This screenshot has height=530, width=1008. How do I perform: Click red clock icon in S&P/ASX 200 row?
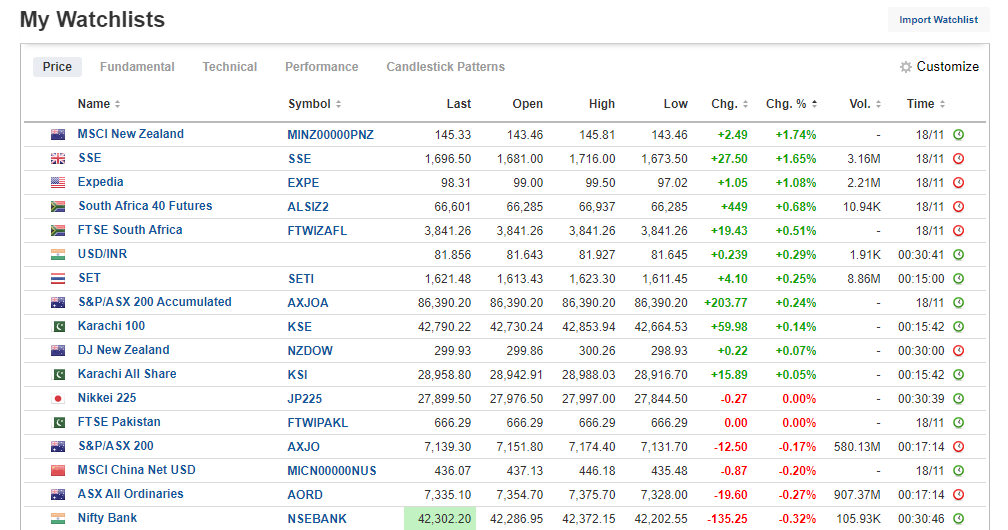[x=958, y=446]
